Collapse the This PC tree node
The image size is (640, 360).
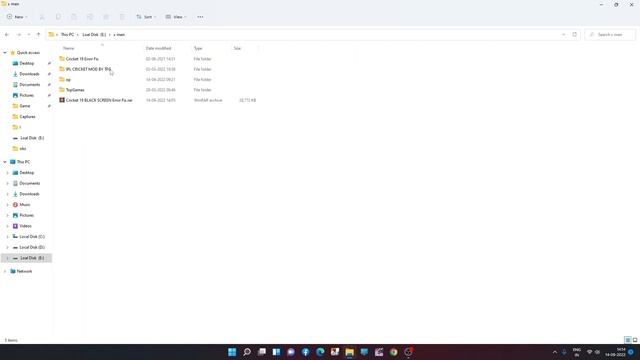pos(5,162)
